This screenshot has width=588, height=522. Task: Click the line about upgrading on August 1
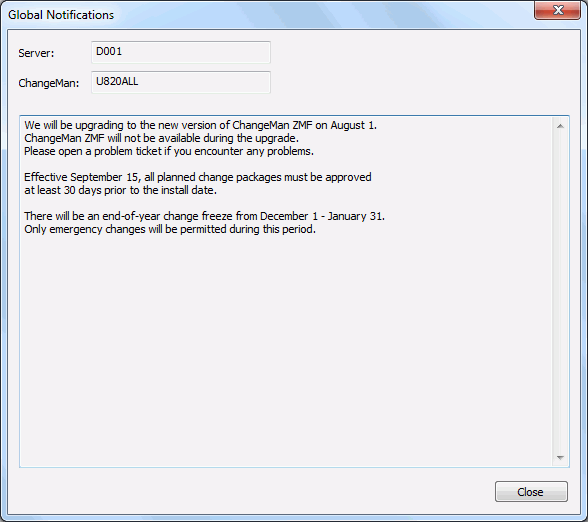point(200,125)
